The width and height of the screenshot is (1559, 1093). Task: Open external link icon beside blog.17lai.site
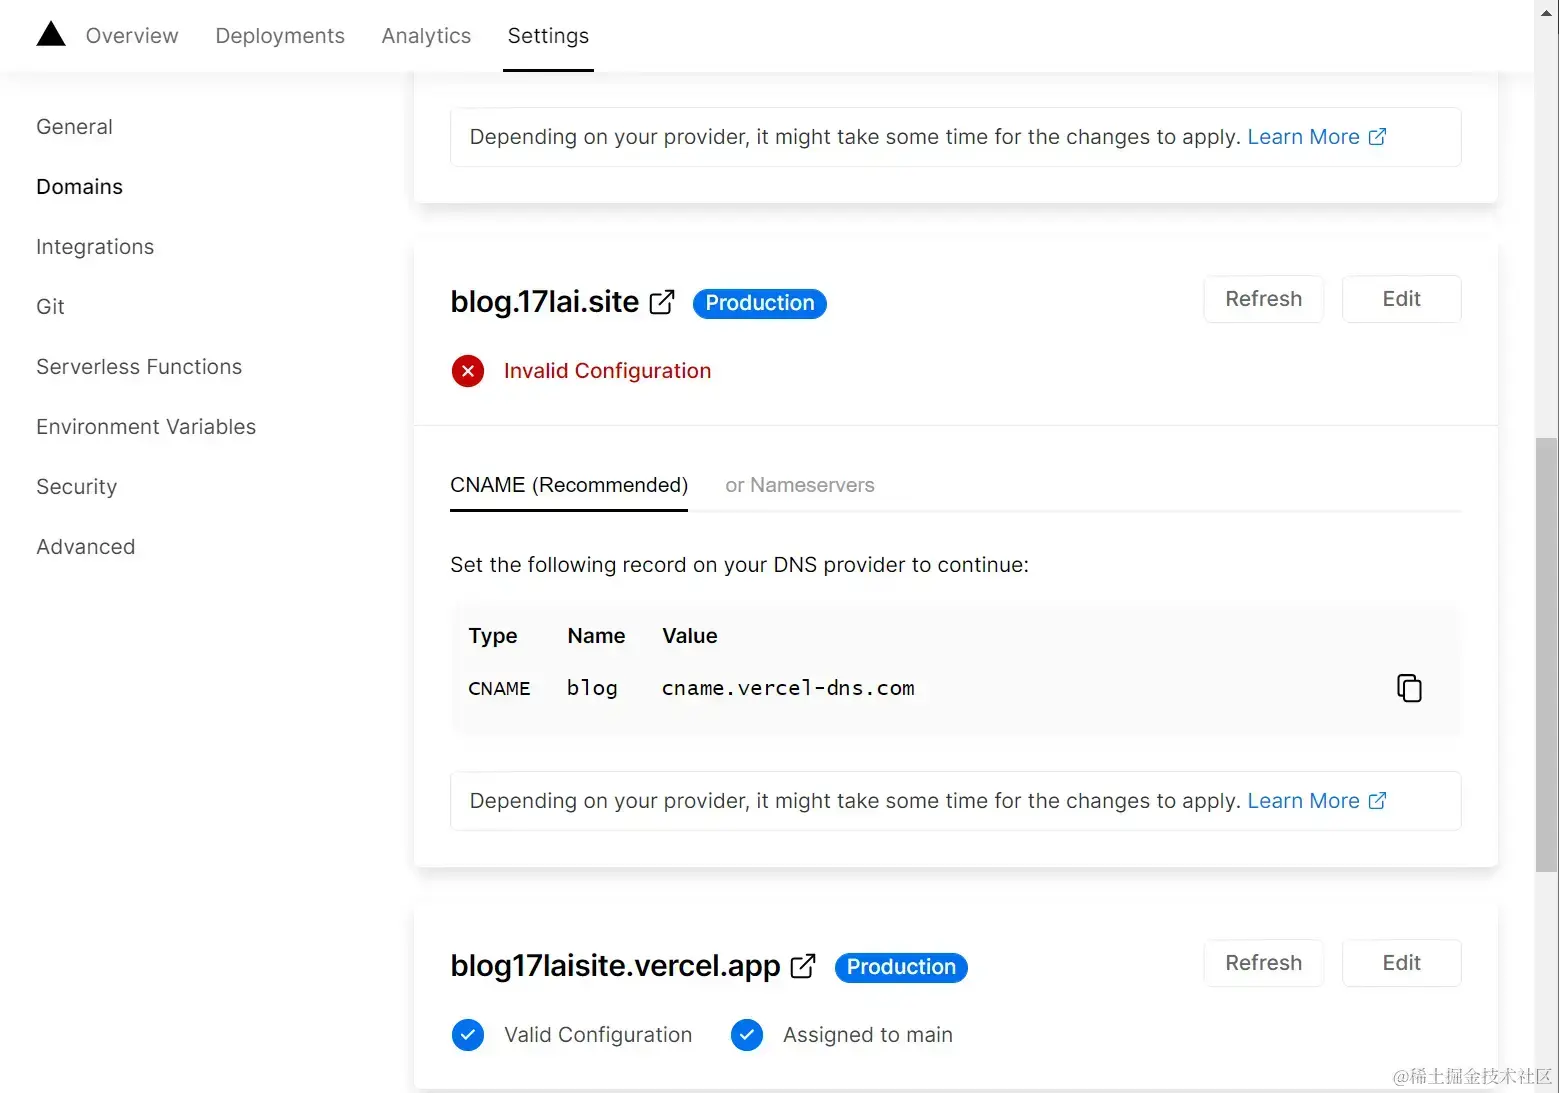662,302
